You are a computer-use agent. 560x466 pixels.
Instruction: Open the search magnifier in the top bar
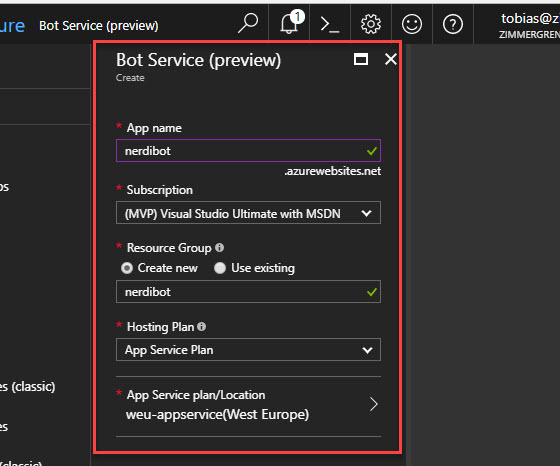click(x=248, y=24)
